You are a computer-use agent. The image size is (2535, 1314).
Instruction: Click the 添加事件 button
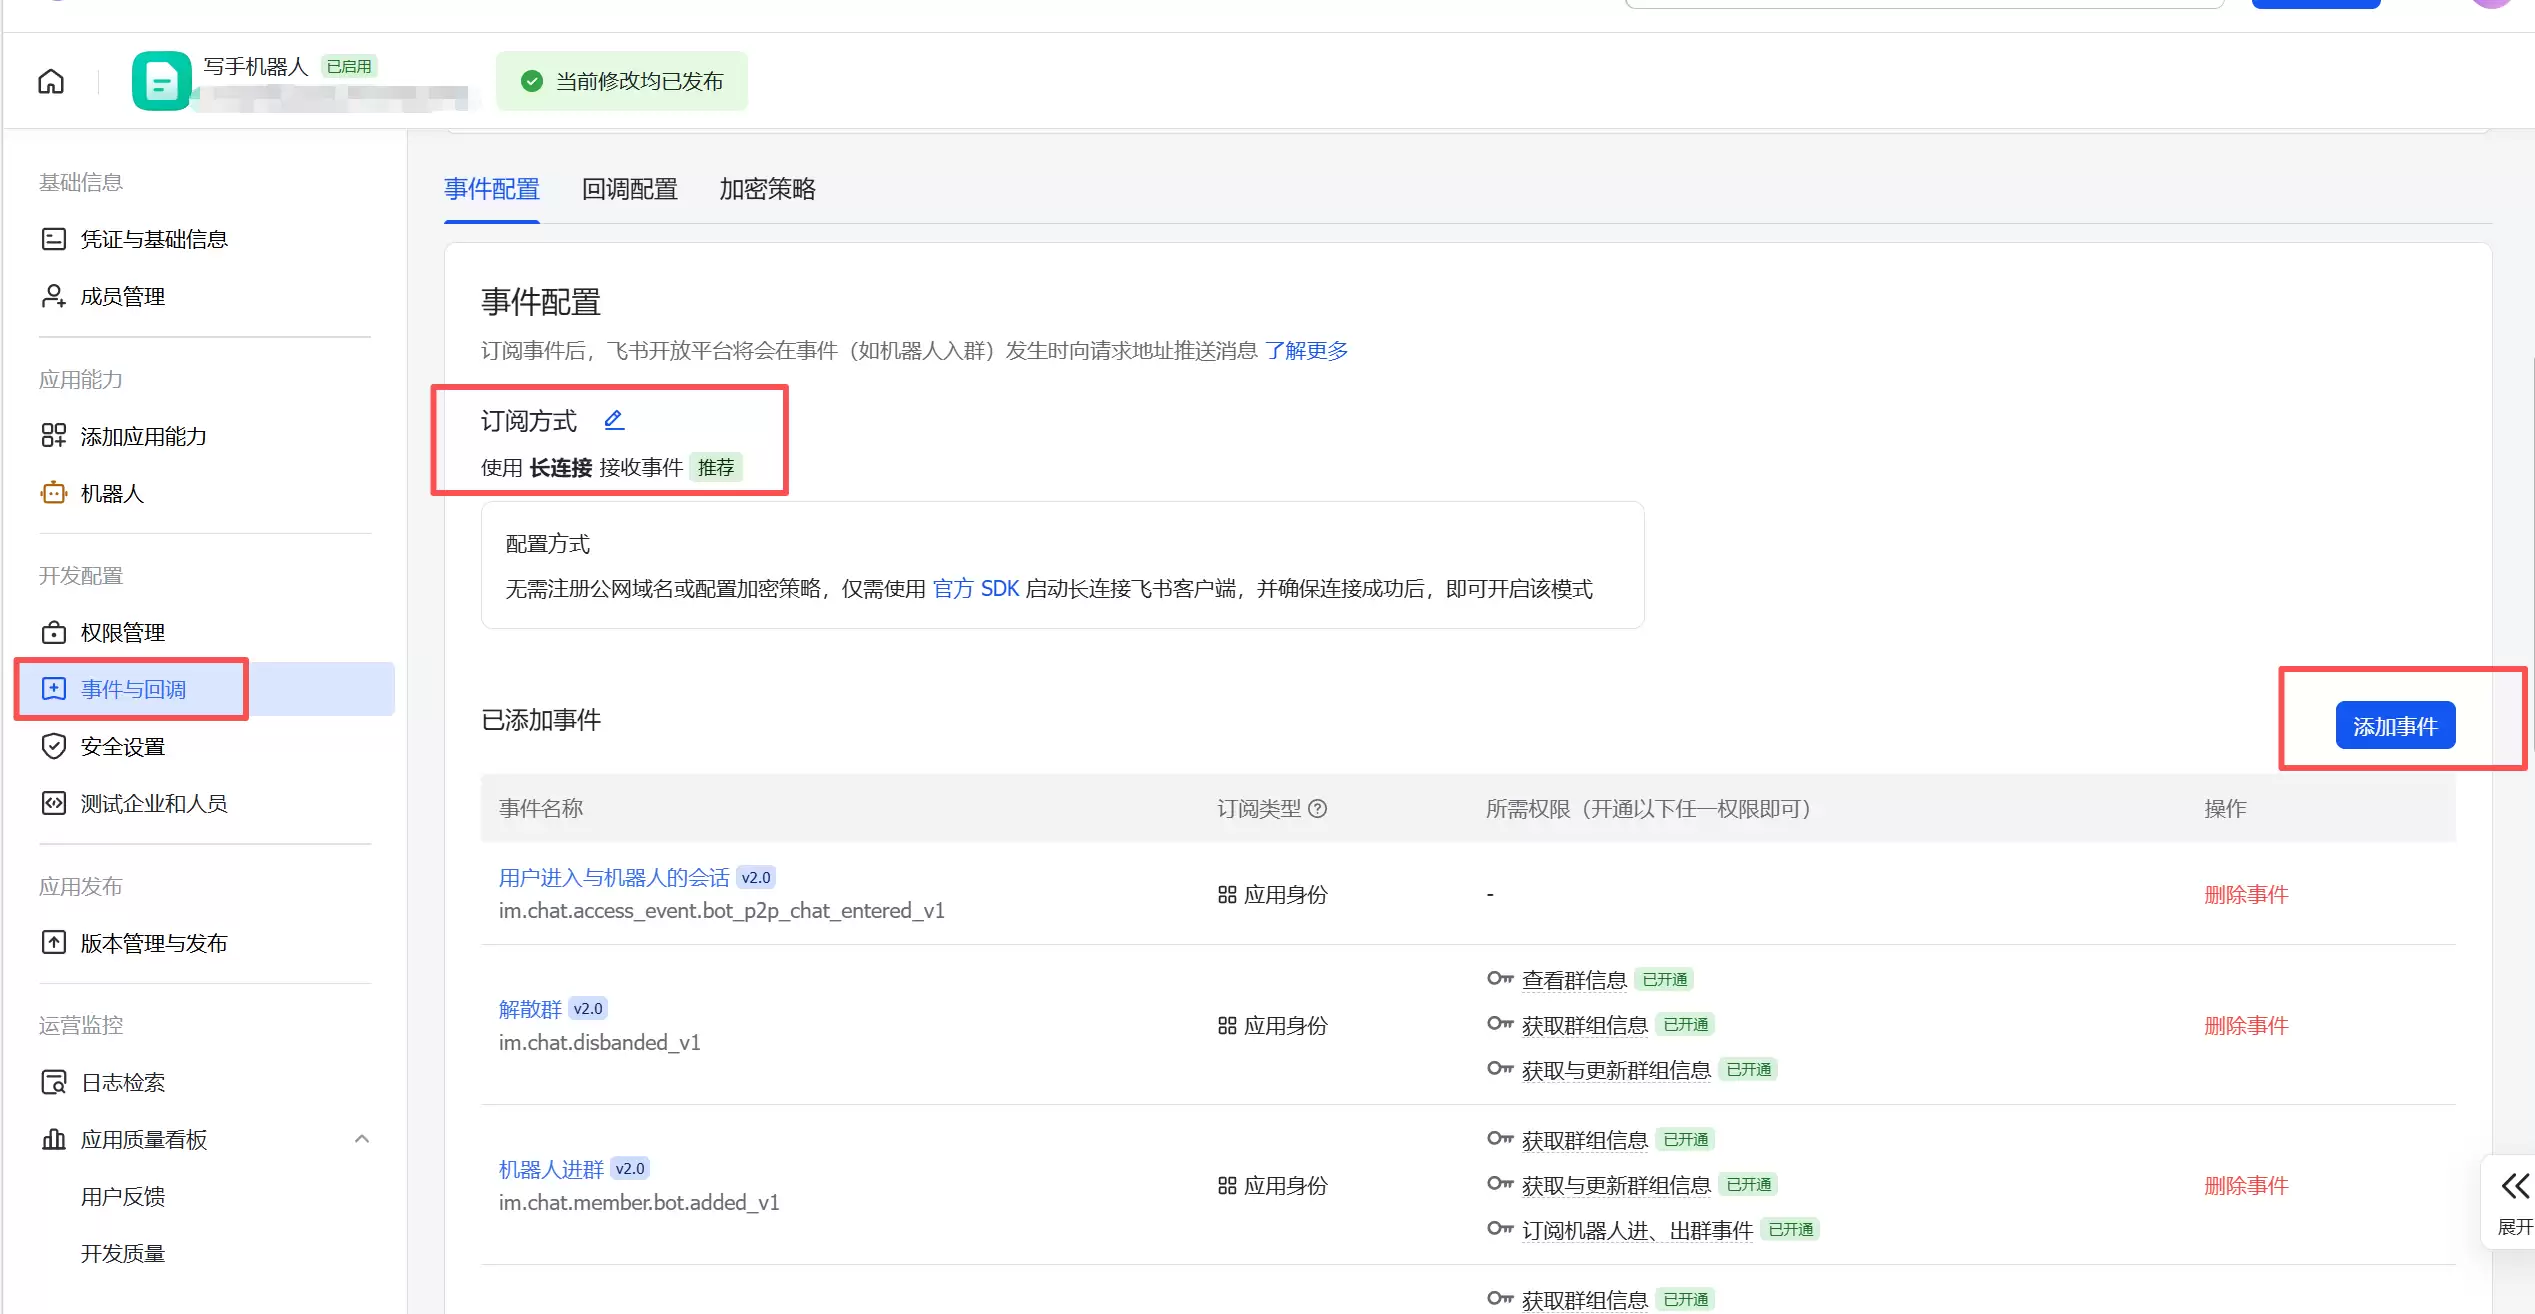point(2396,725)
